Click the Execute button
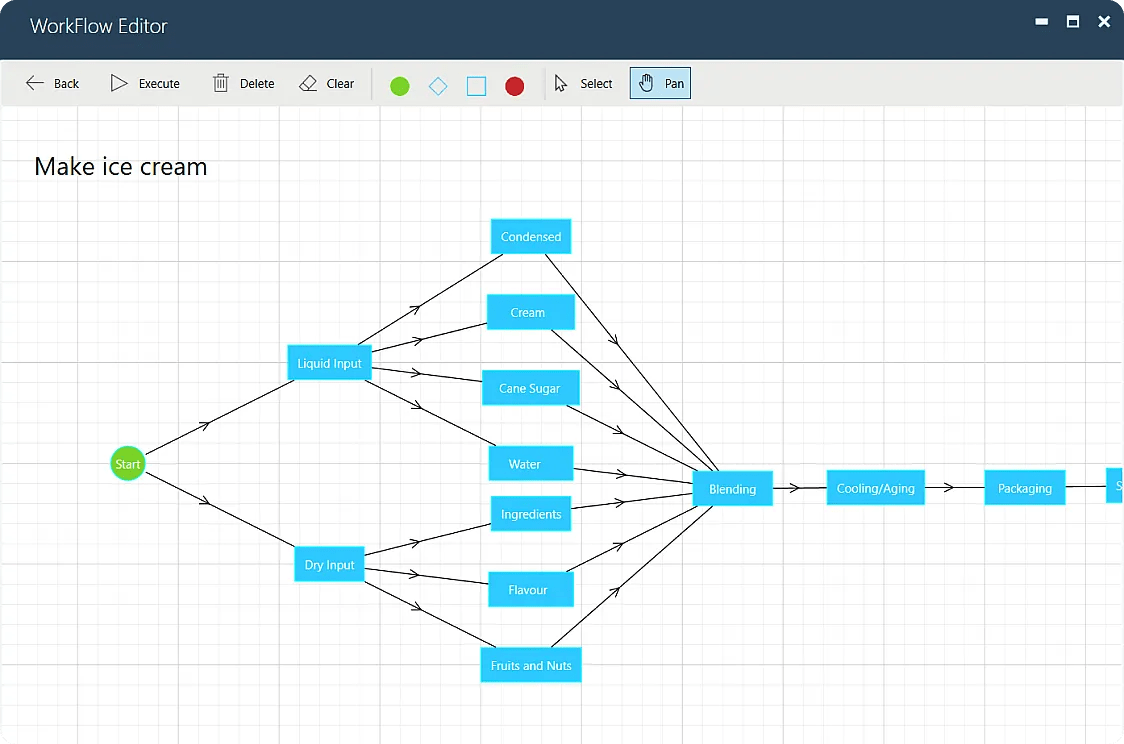The image size is (1124, 744). tap(144, 83)
